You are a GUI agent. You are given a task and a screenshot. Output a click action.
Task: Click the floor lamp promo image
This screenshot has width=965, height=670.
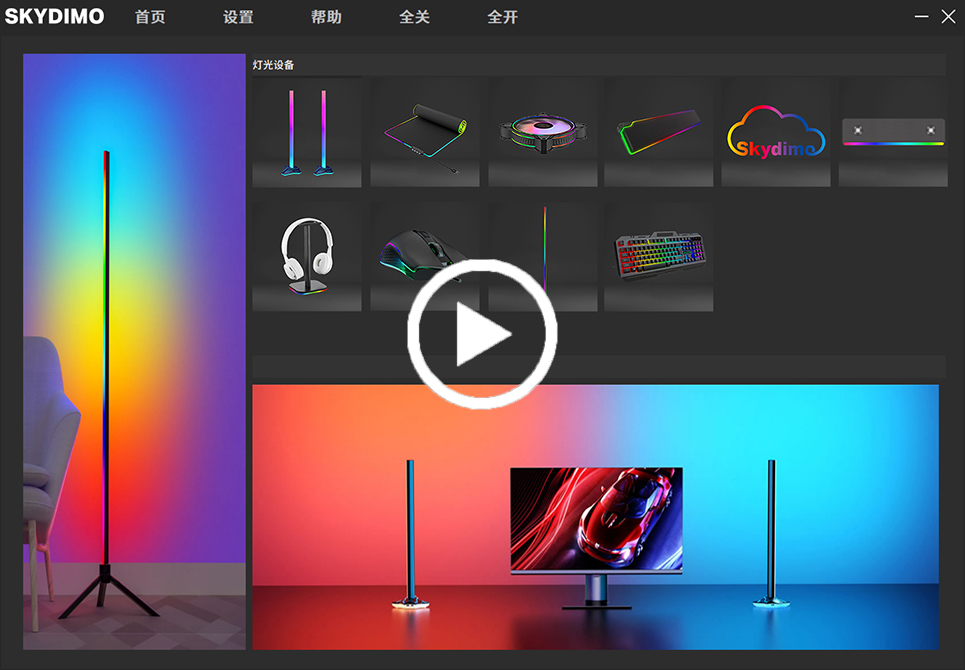click(134, 351)
